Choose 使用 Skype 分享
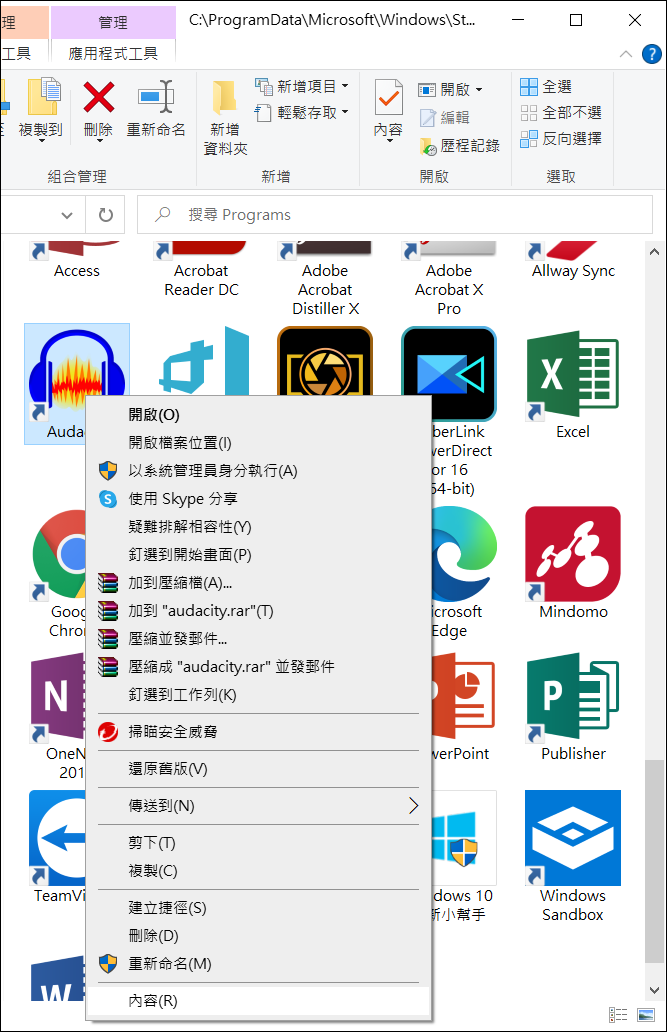The height and width of the screenshot is (1032, 667). point(258,499)
